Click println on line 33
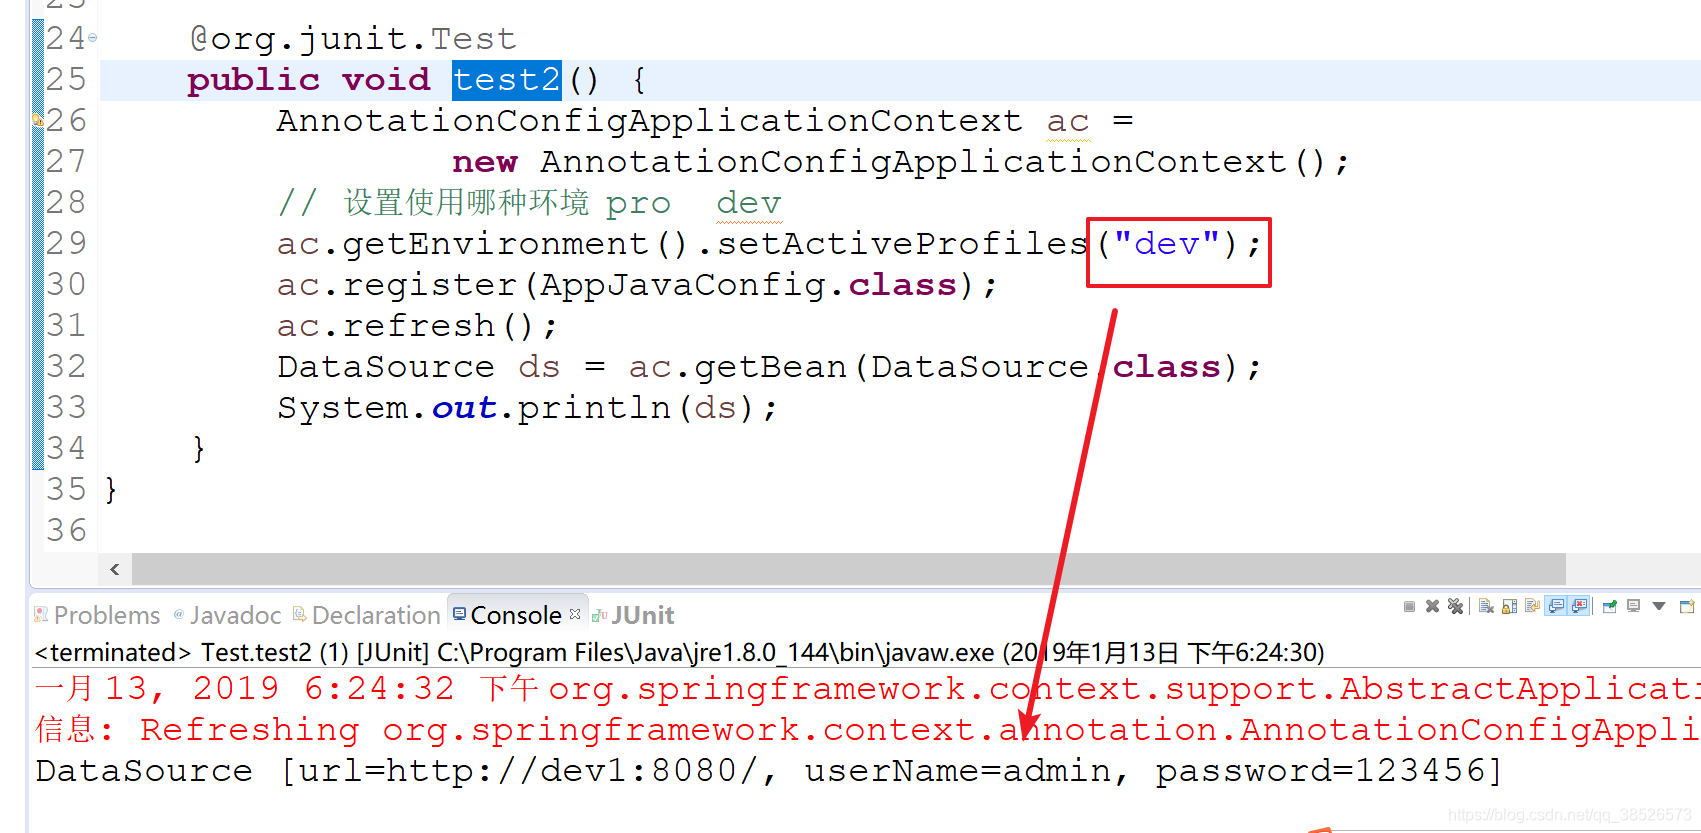1701x833 pixels. [594, 408]
